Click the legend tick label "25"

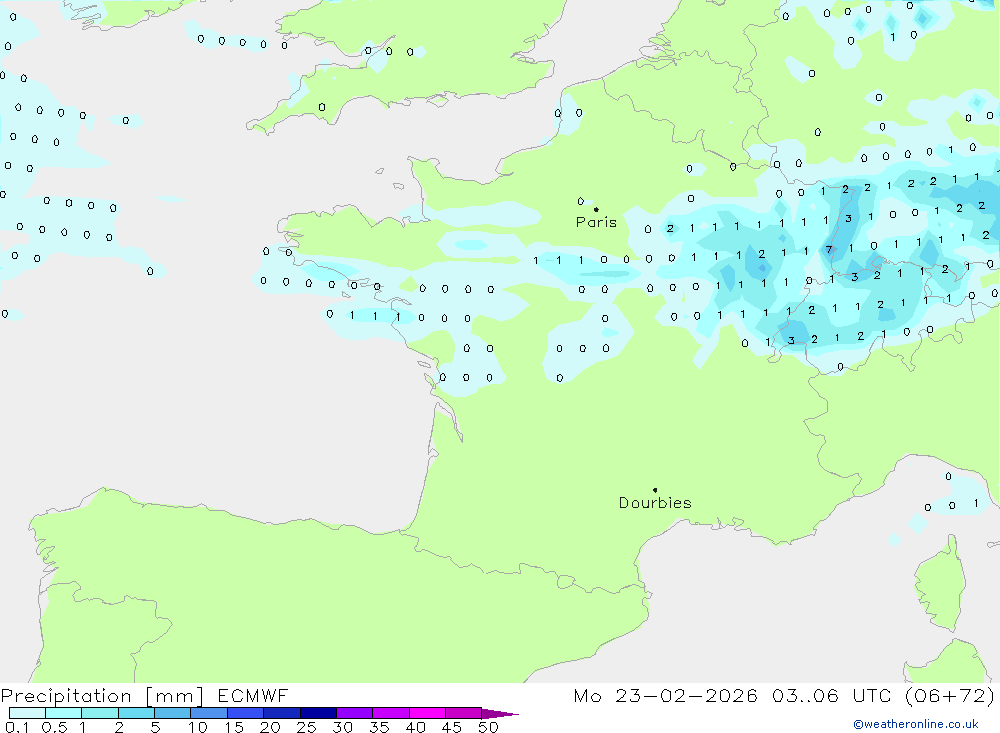click(306, 727)
